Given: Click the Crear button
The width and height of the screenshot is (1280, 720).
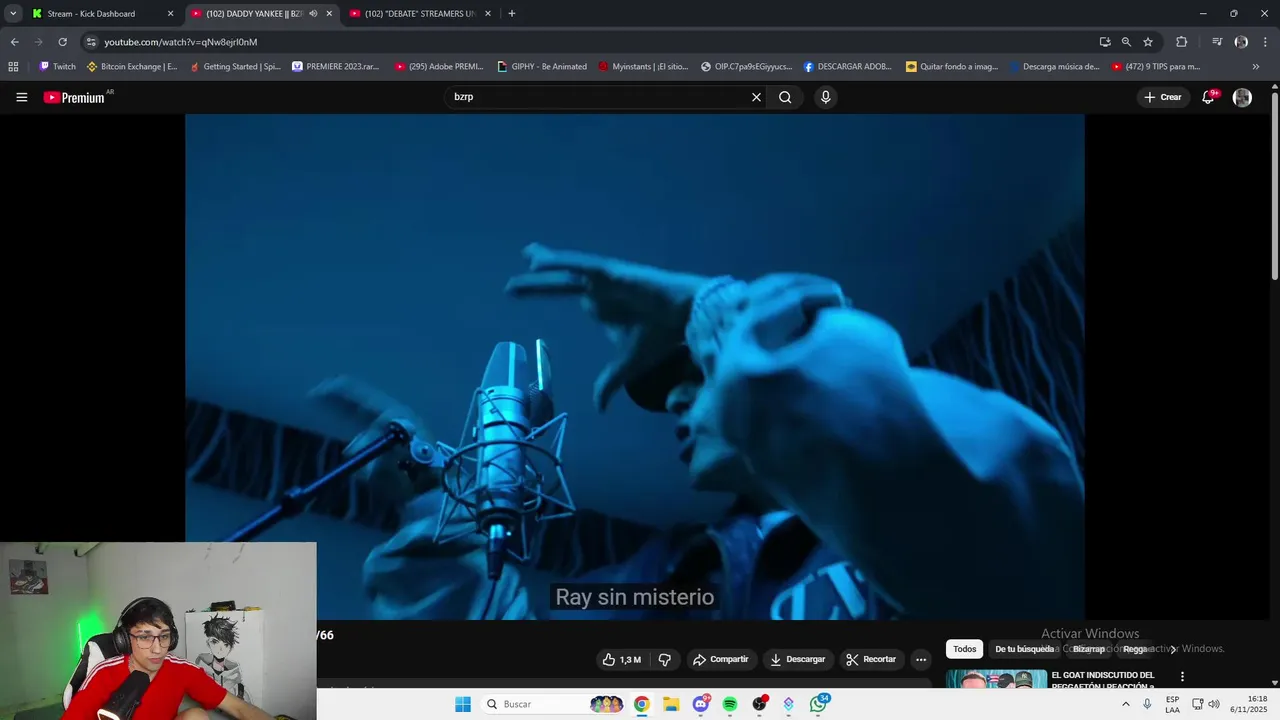Looking at the screenshot, I should 1163,97.
